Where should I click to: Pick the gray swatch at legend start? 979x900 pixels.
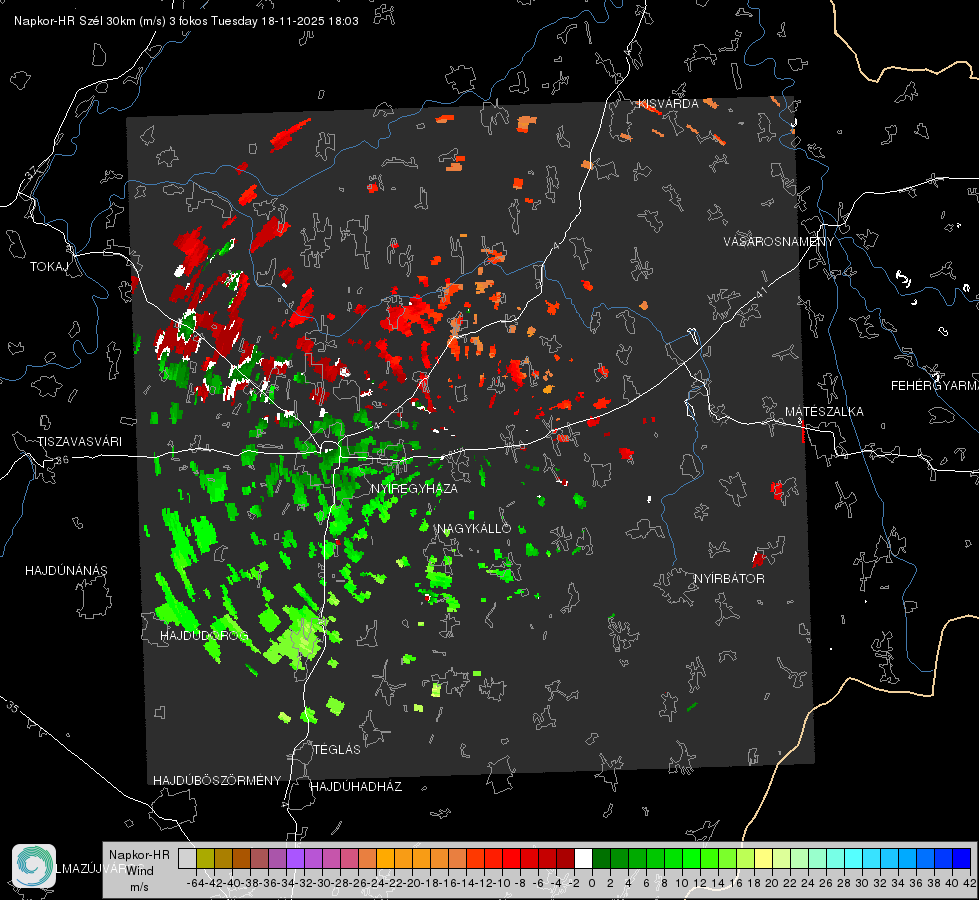187,858
